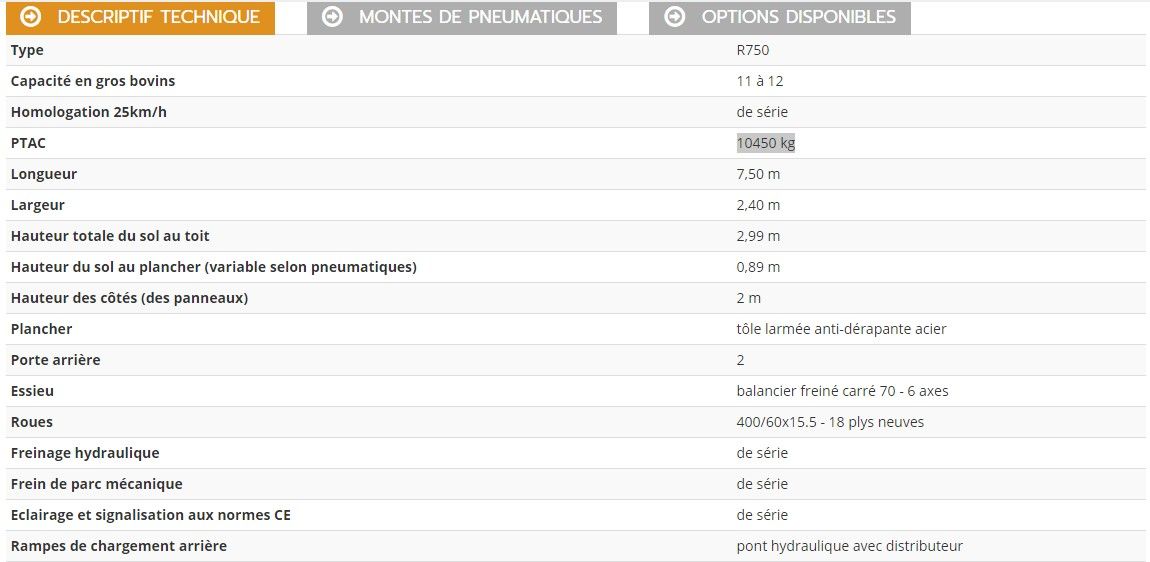This screenshot has height=562, width=1150.
Task: Show the Options Disponibles tab label
Action: (x=798, y=17)
